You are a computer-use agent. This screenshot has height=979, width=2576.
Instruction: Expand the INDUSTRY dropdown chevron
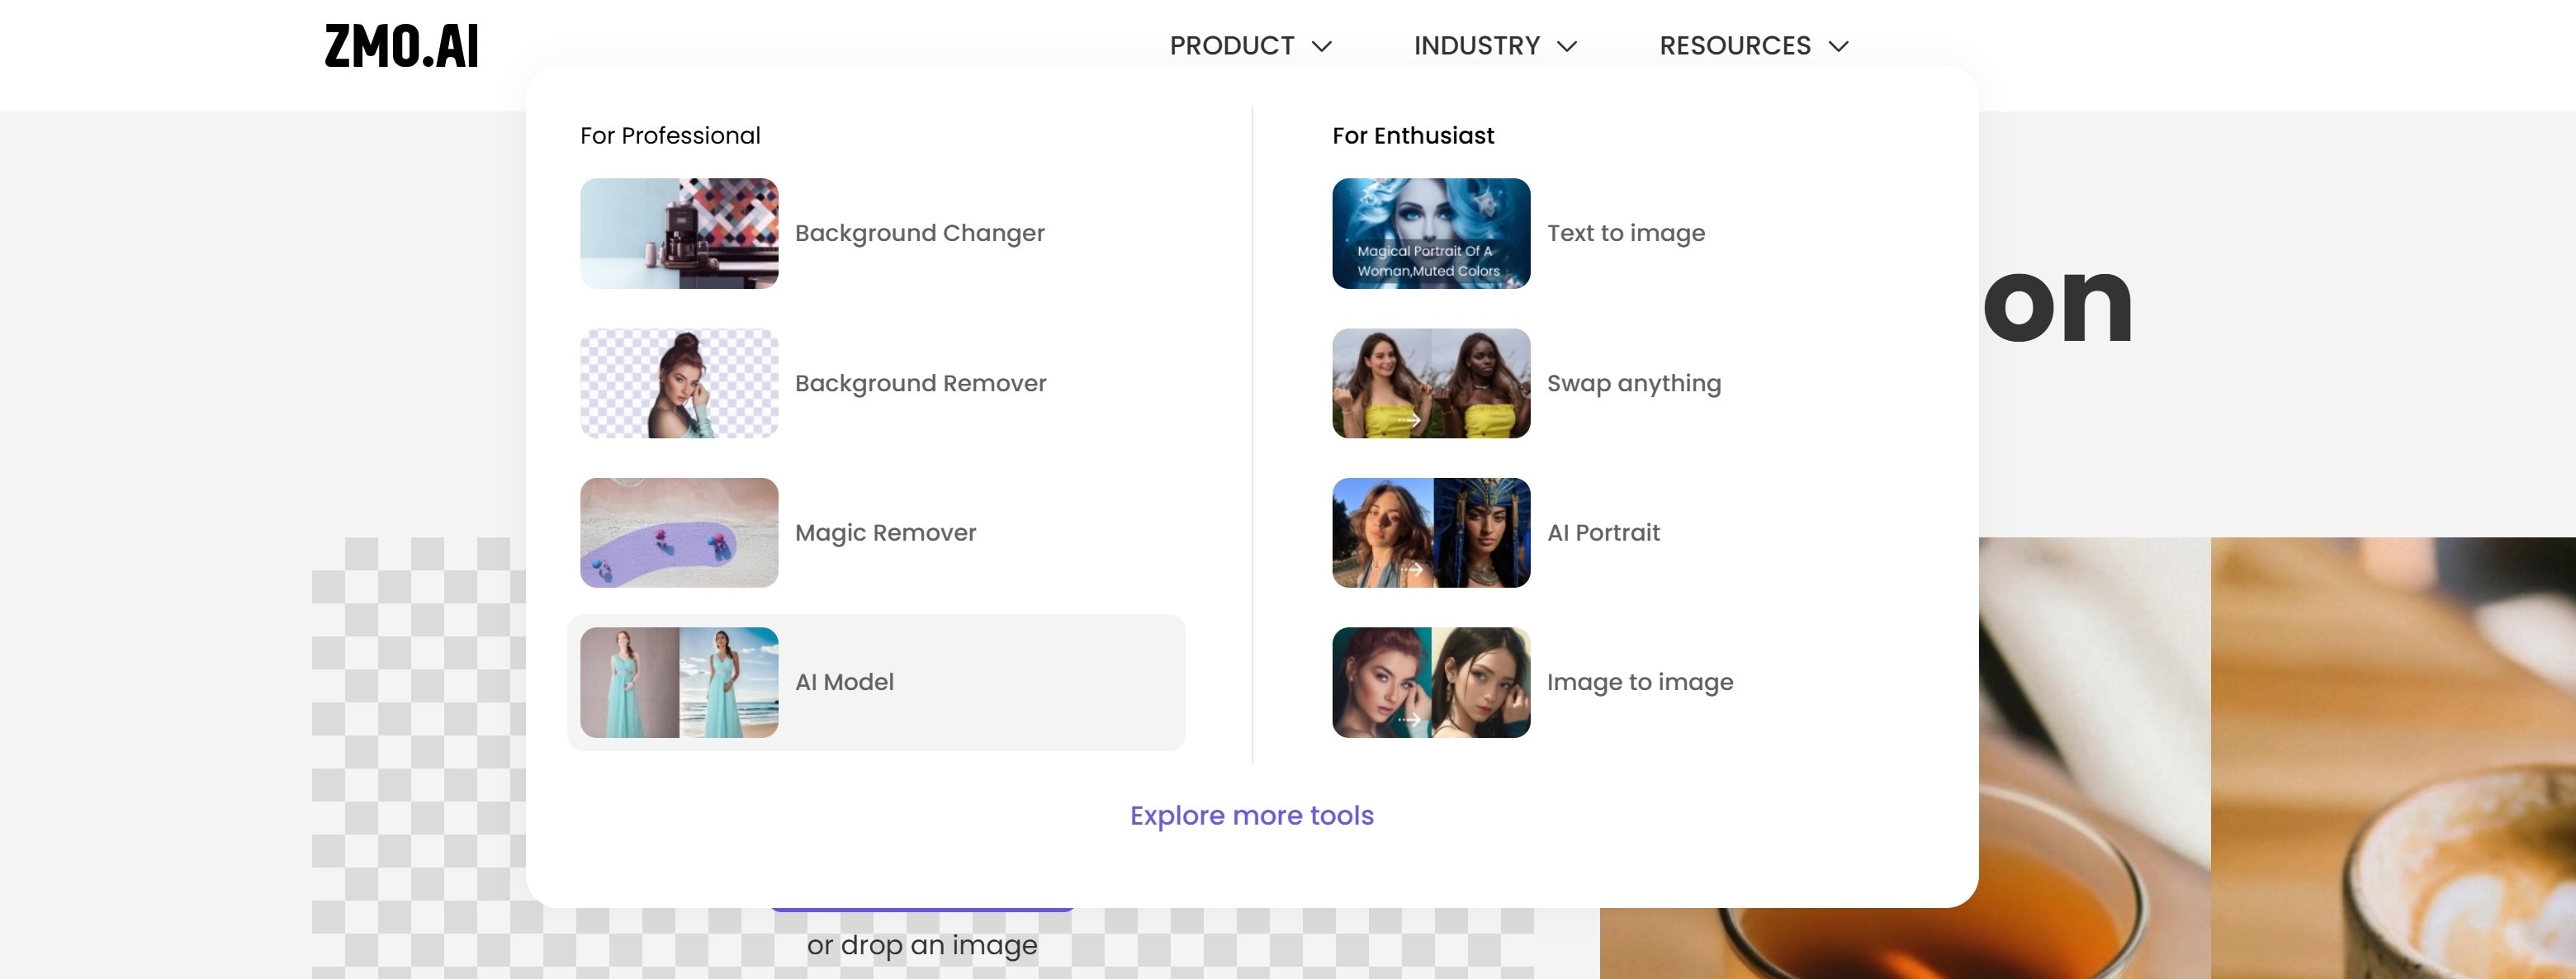point(1567,46)
